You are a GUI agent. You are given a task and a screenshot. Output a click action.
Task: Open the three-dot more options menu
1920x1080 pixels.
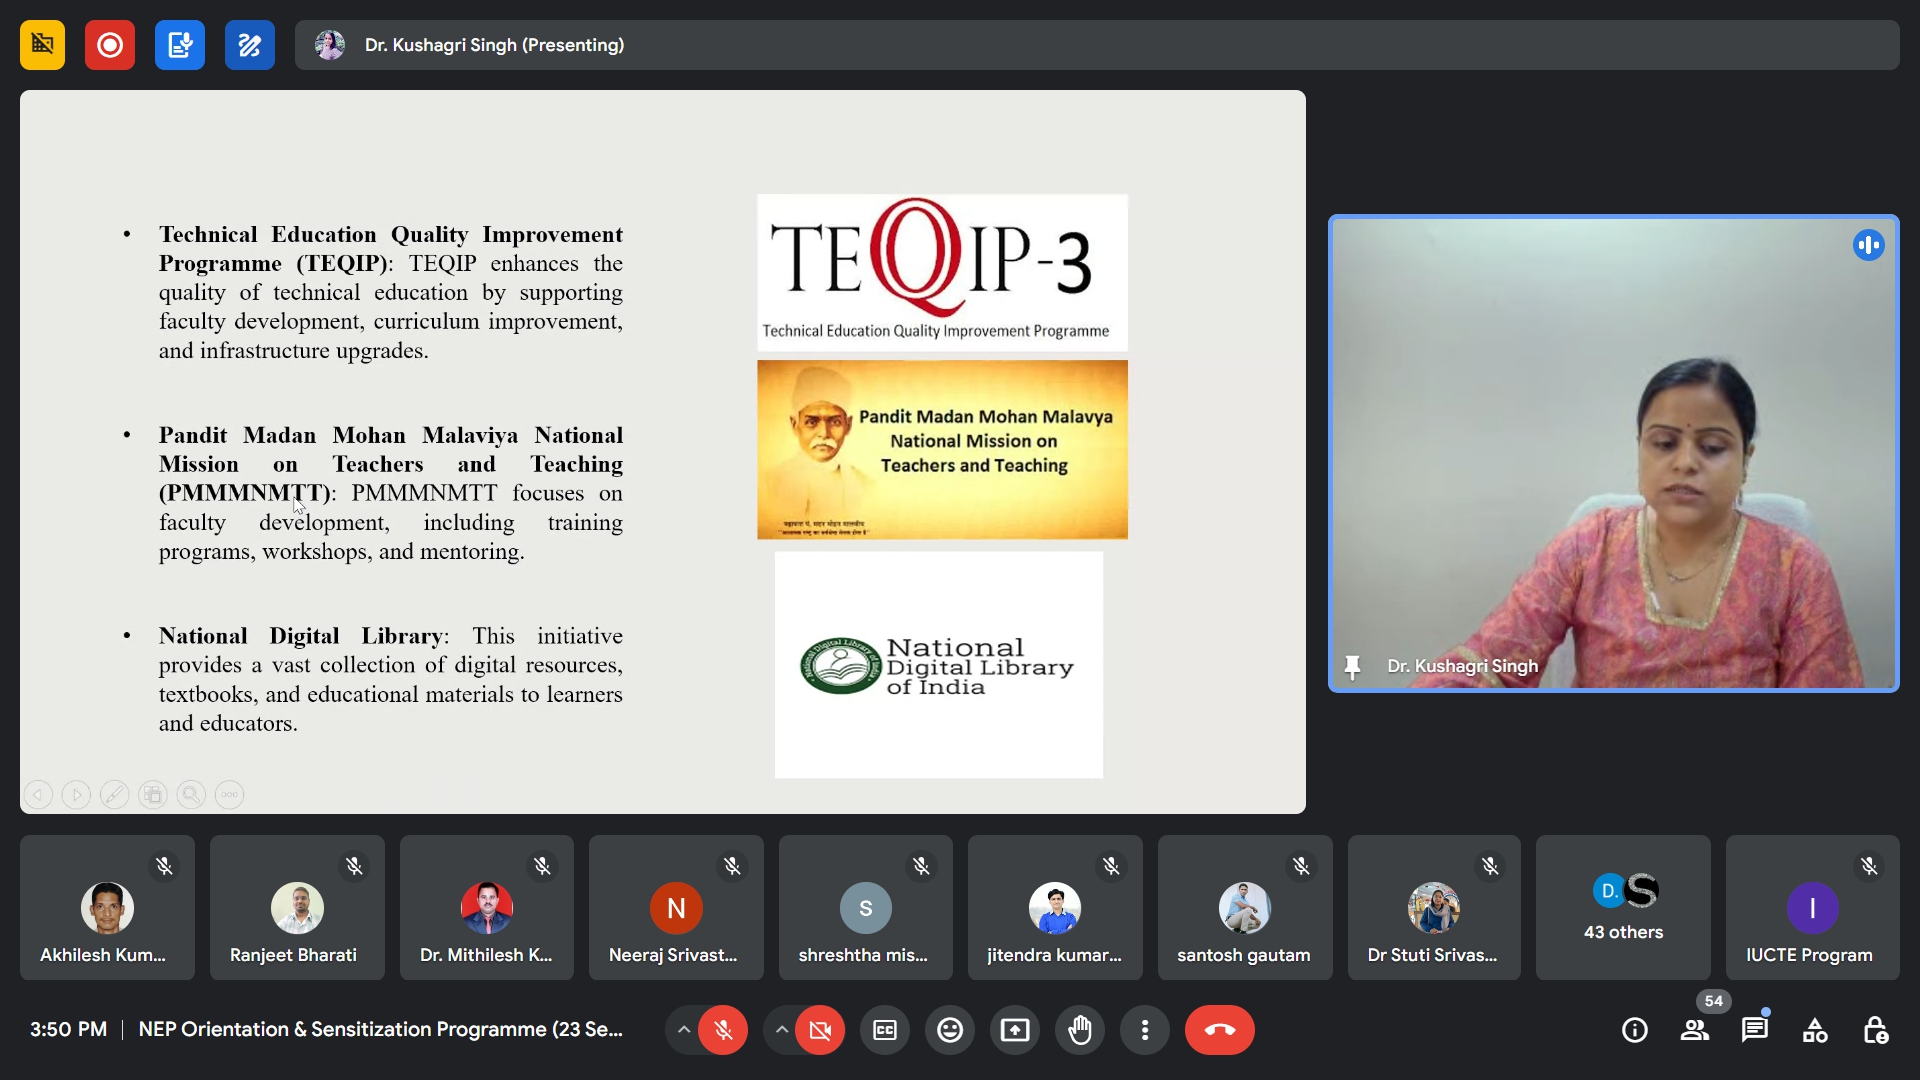[x=1145, y=1030]
